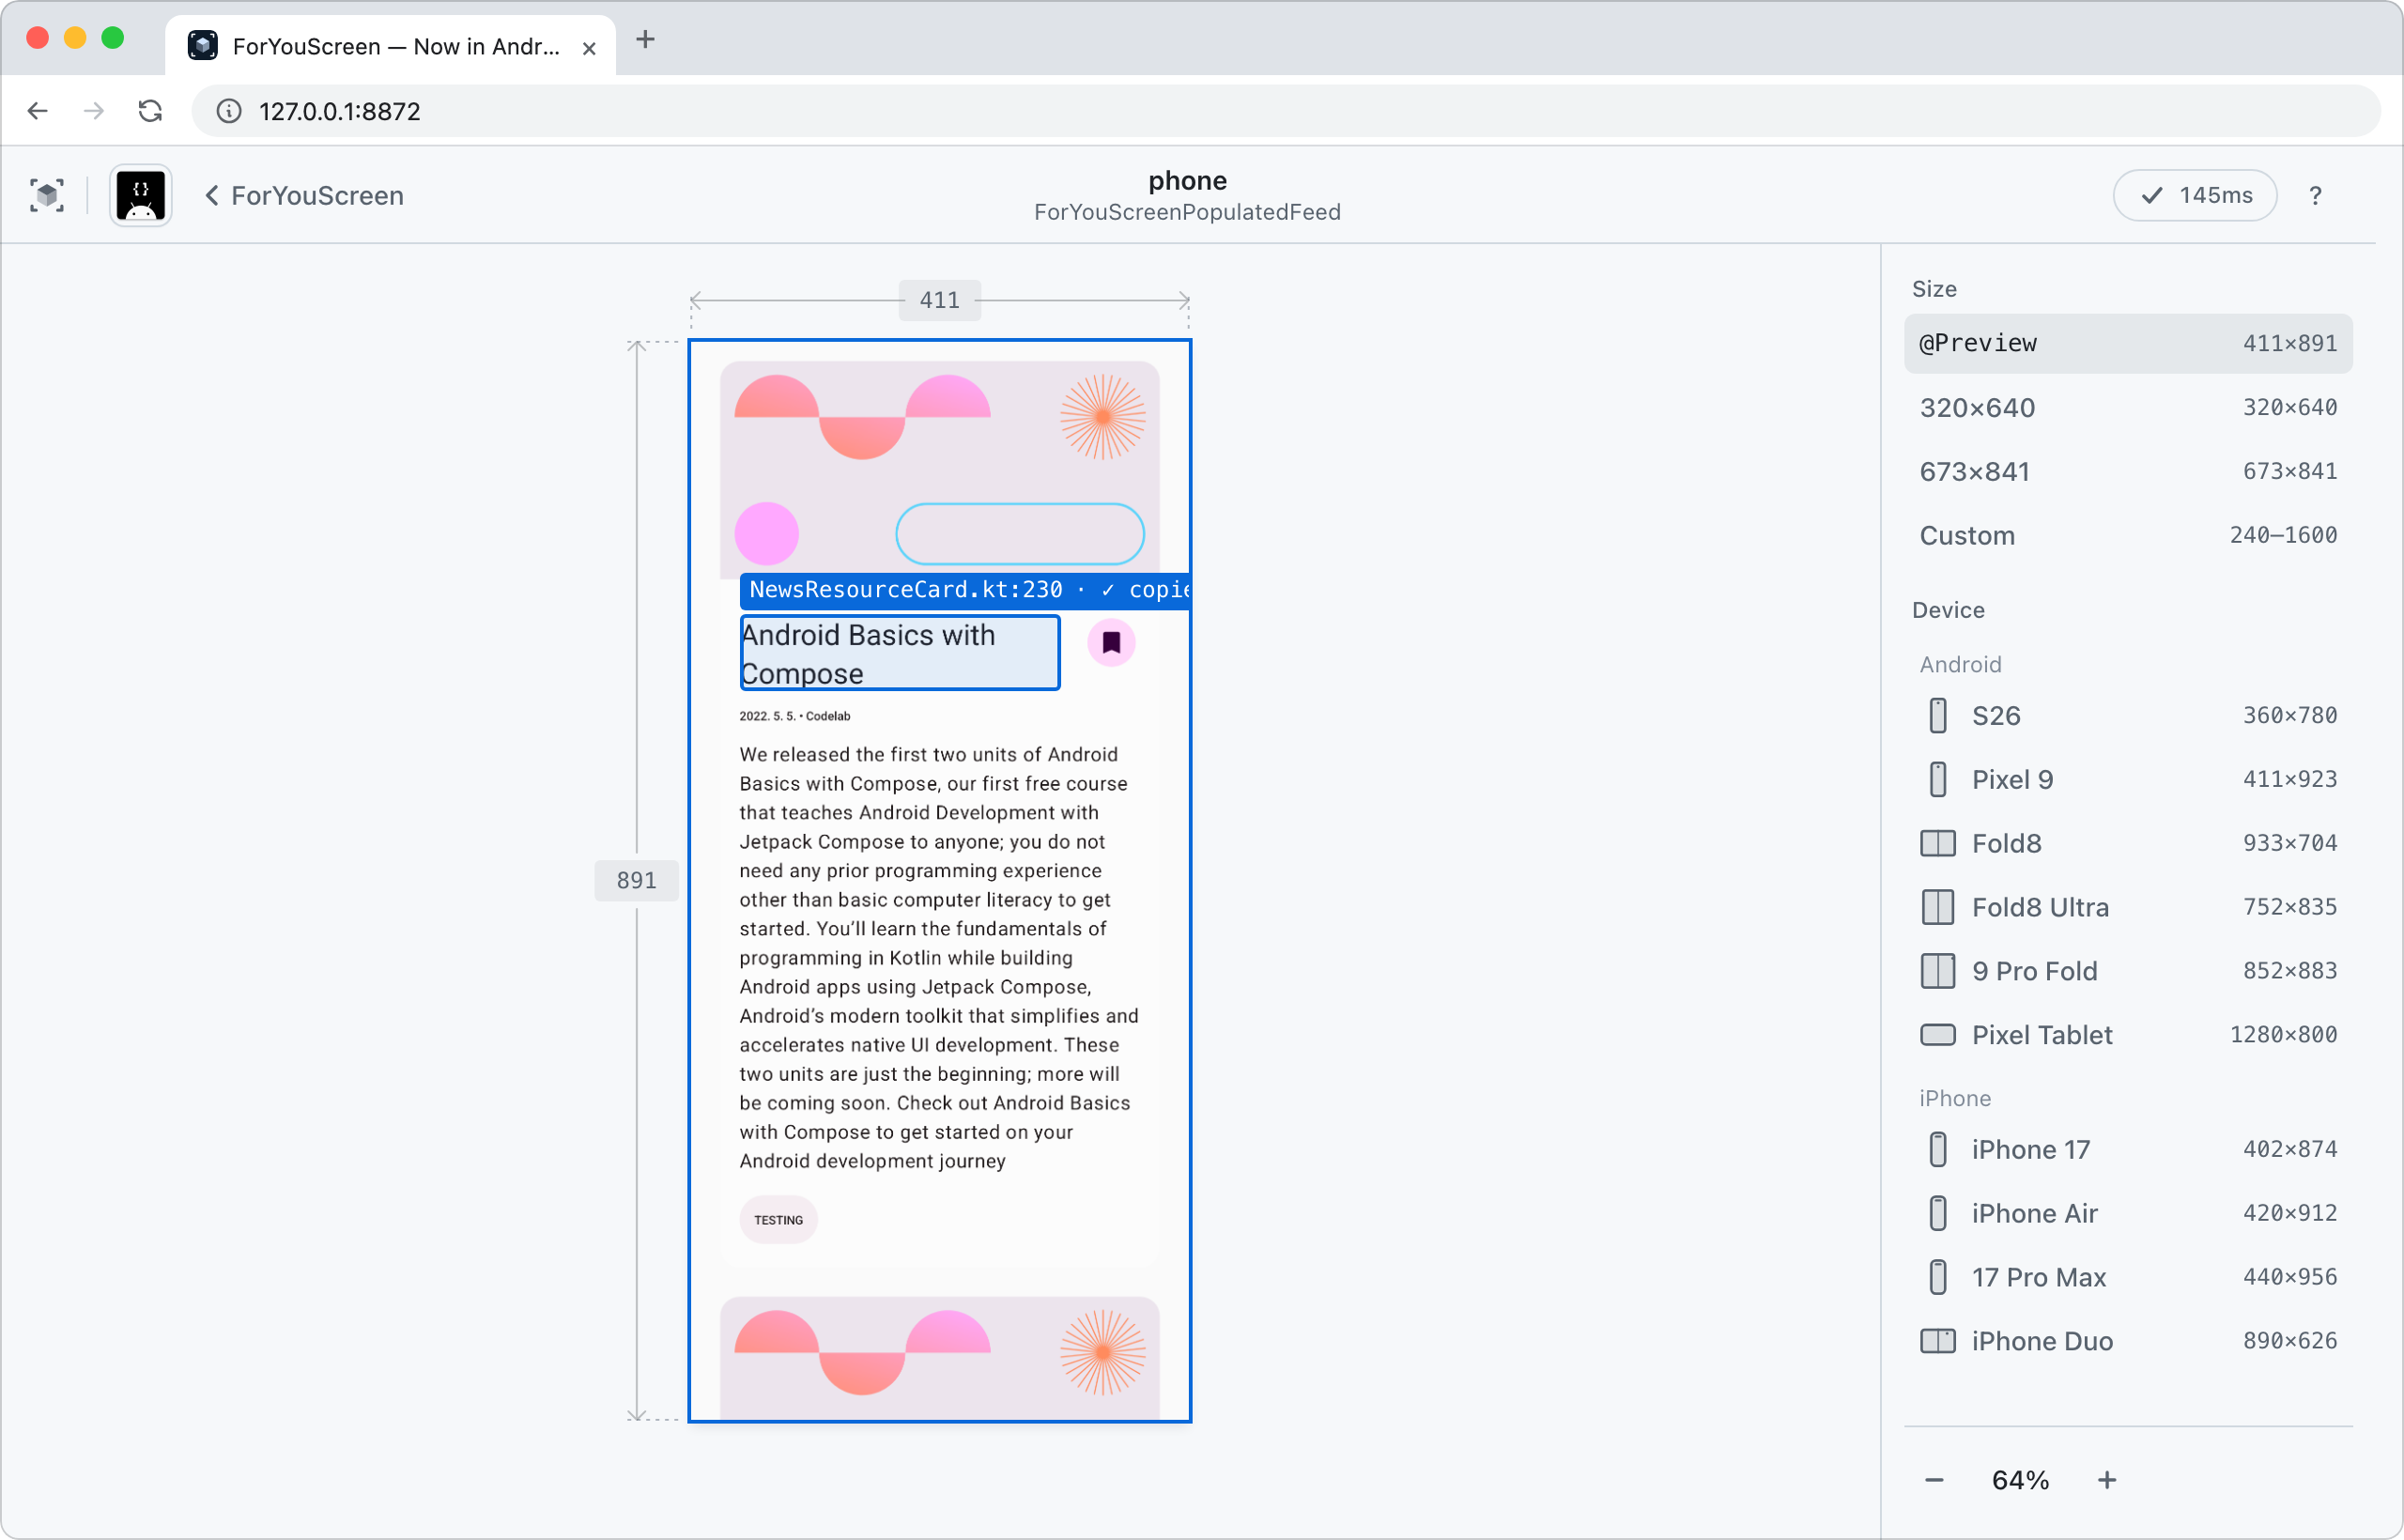Zoom in with the plus button
2404x1540 pixels.
coord(2106,1480)
